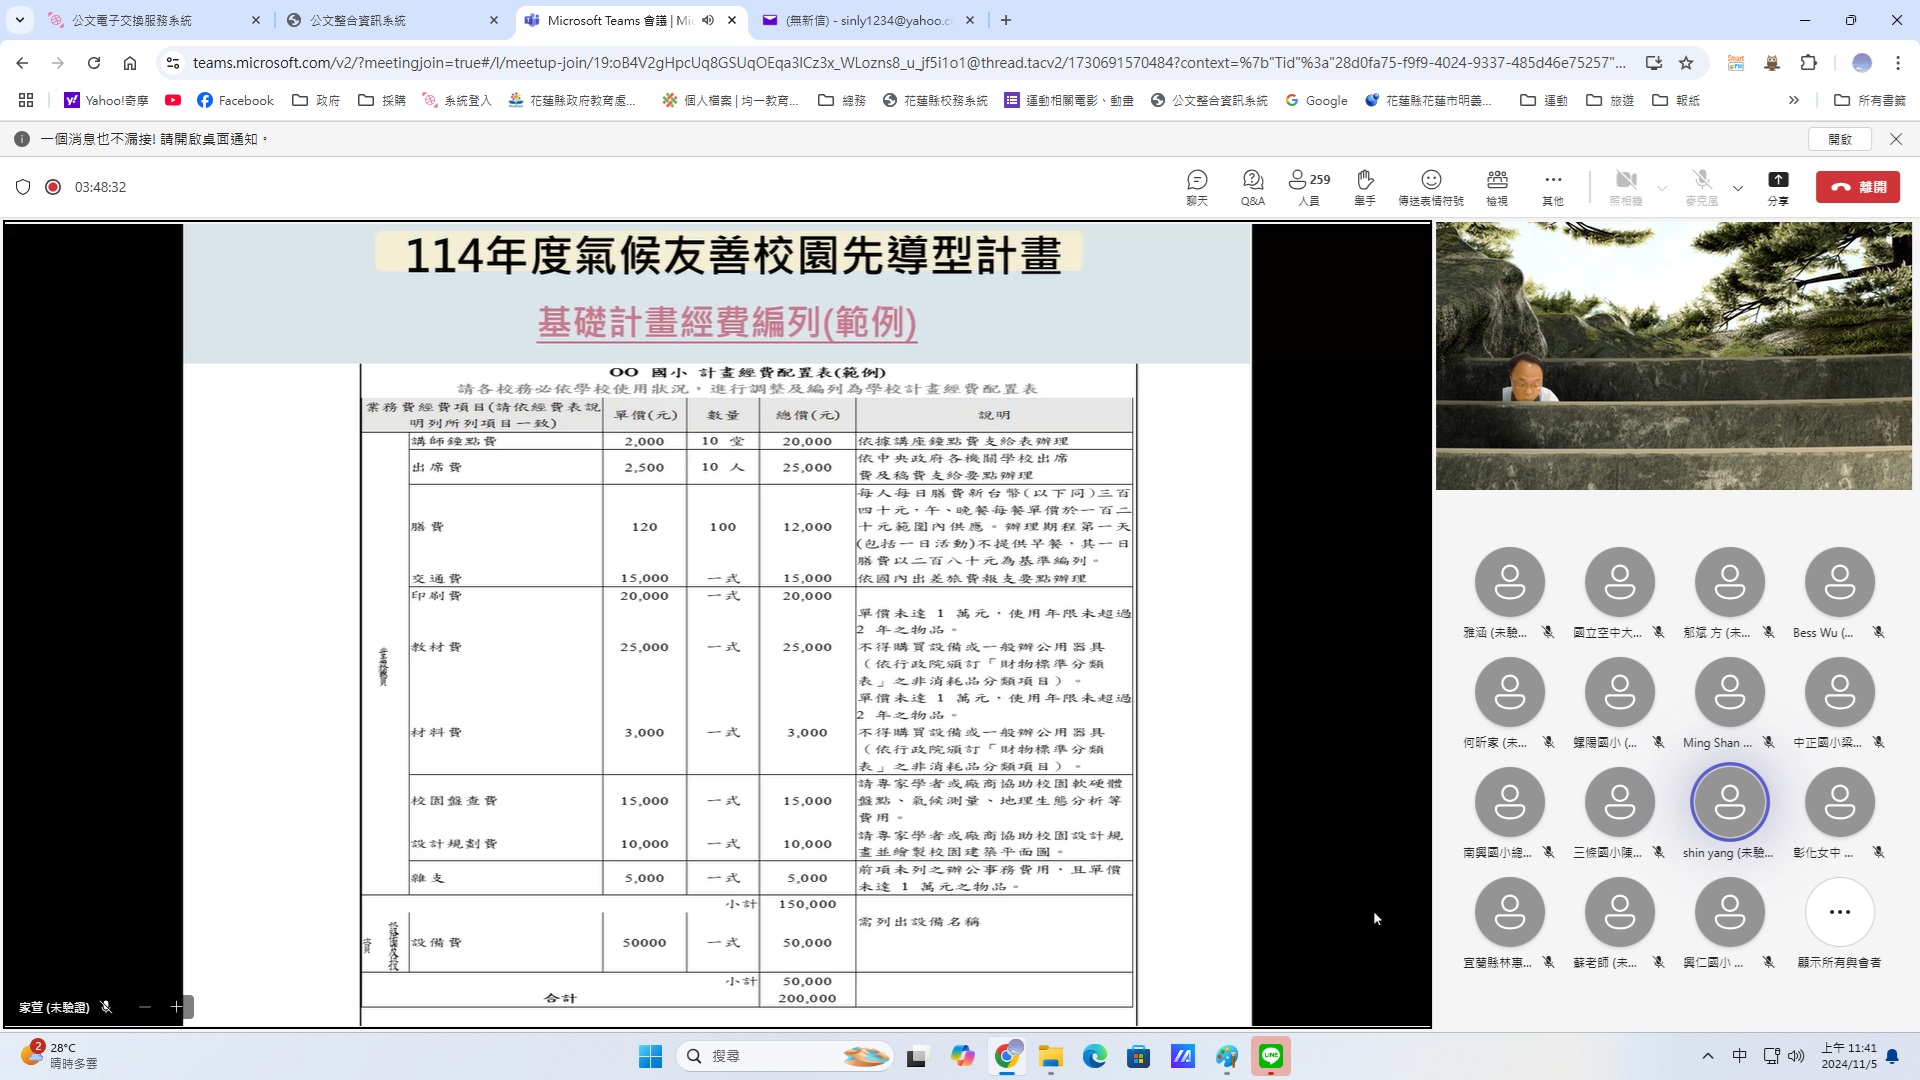This screenshot has width=1920, height=1080.
Task: Open the view layout options
Action: point(1496,186)
